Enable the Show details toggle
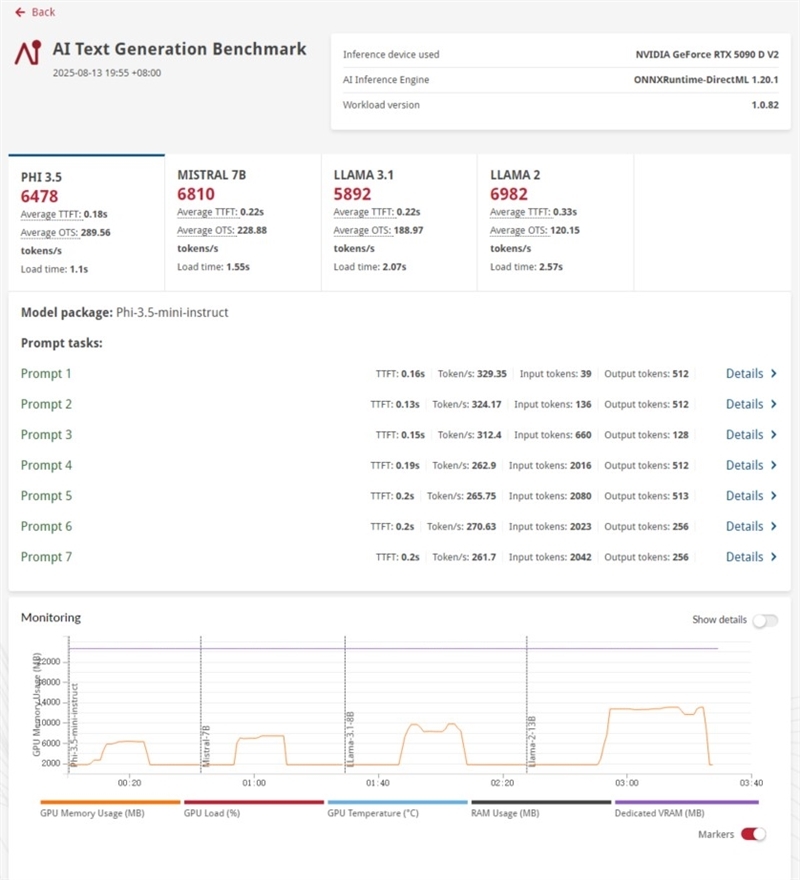Screen dimensions: 800x880 pos(765,621)
